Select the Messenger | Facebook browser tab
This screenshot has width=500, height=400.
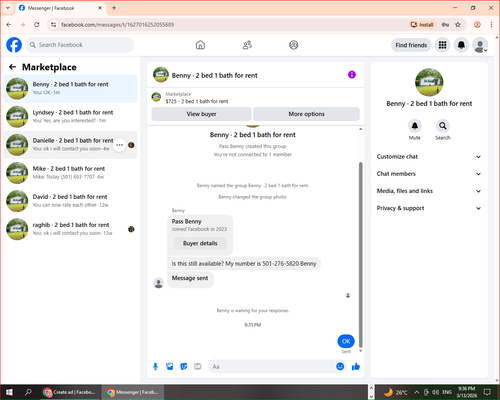(x=60, y=8)
